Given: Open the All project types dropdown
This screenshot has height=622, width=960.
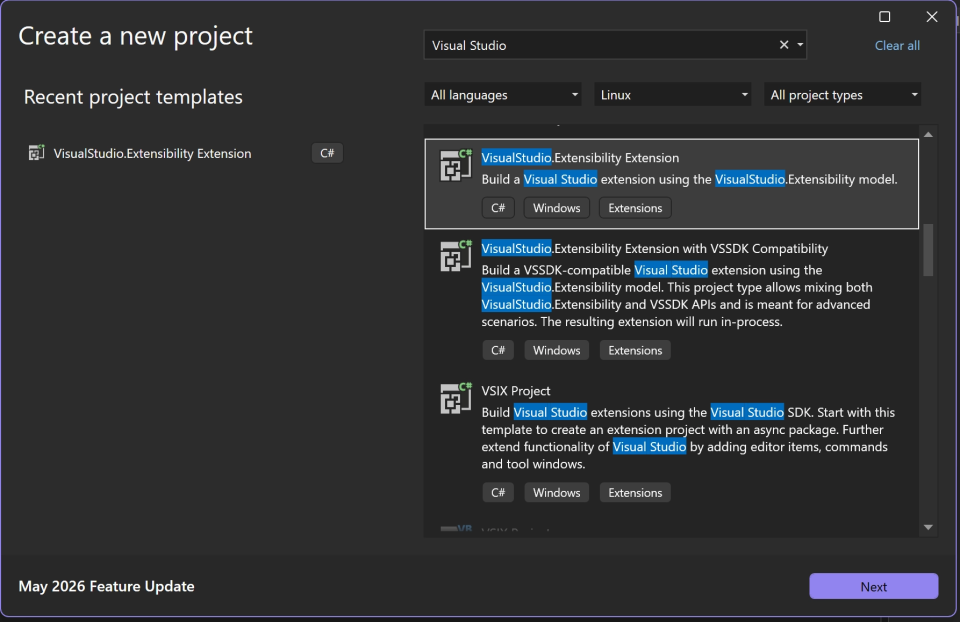Looking at the screenshot, I should (x=842, y=95).
